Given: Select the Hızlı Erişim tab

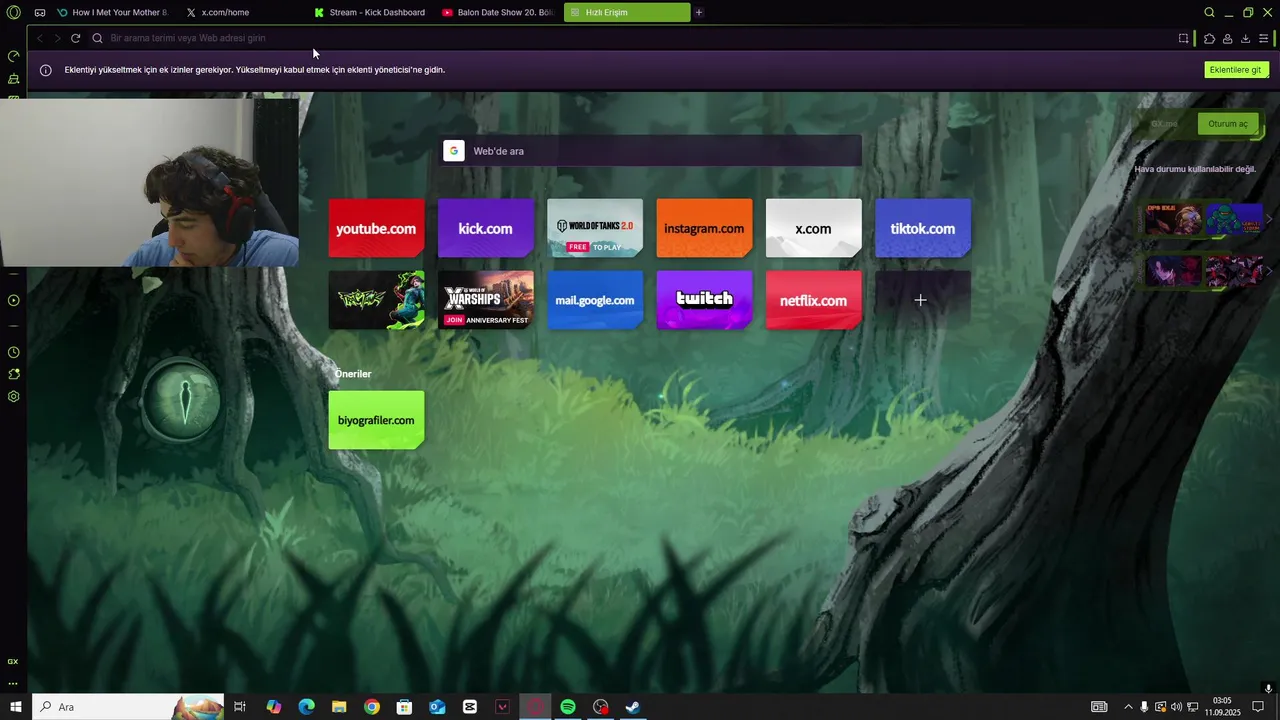Looking at the screenshot, I should [x=627, y=12].
